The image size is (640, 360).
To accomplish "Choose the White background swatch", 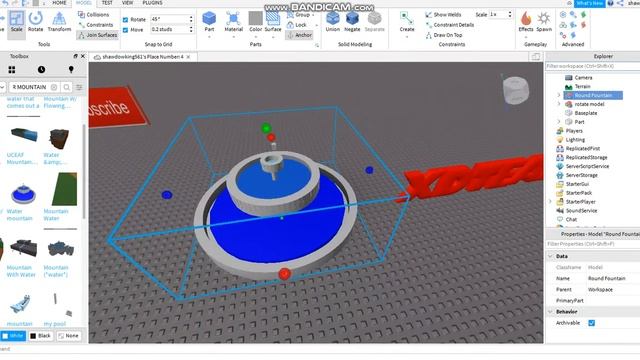I will pyautogui.click(x=13, y=336).
